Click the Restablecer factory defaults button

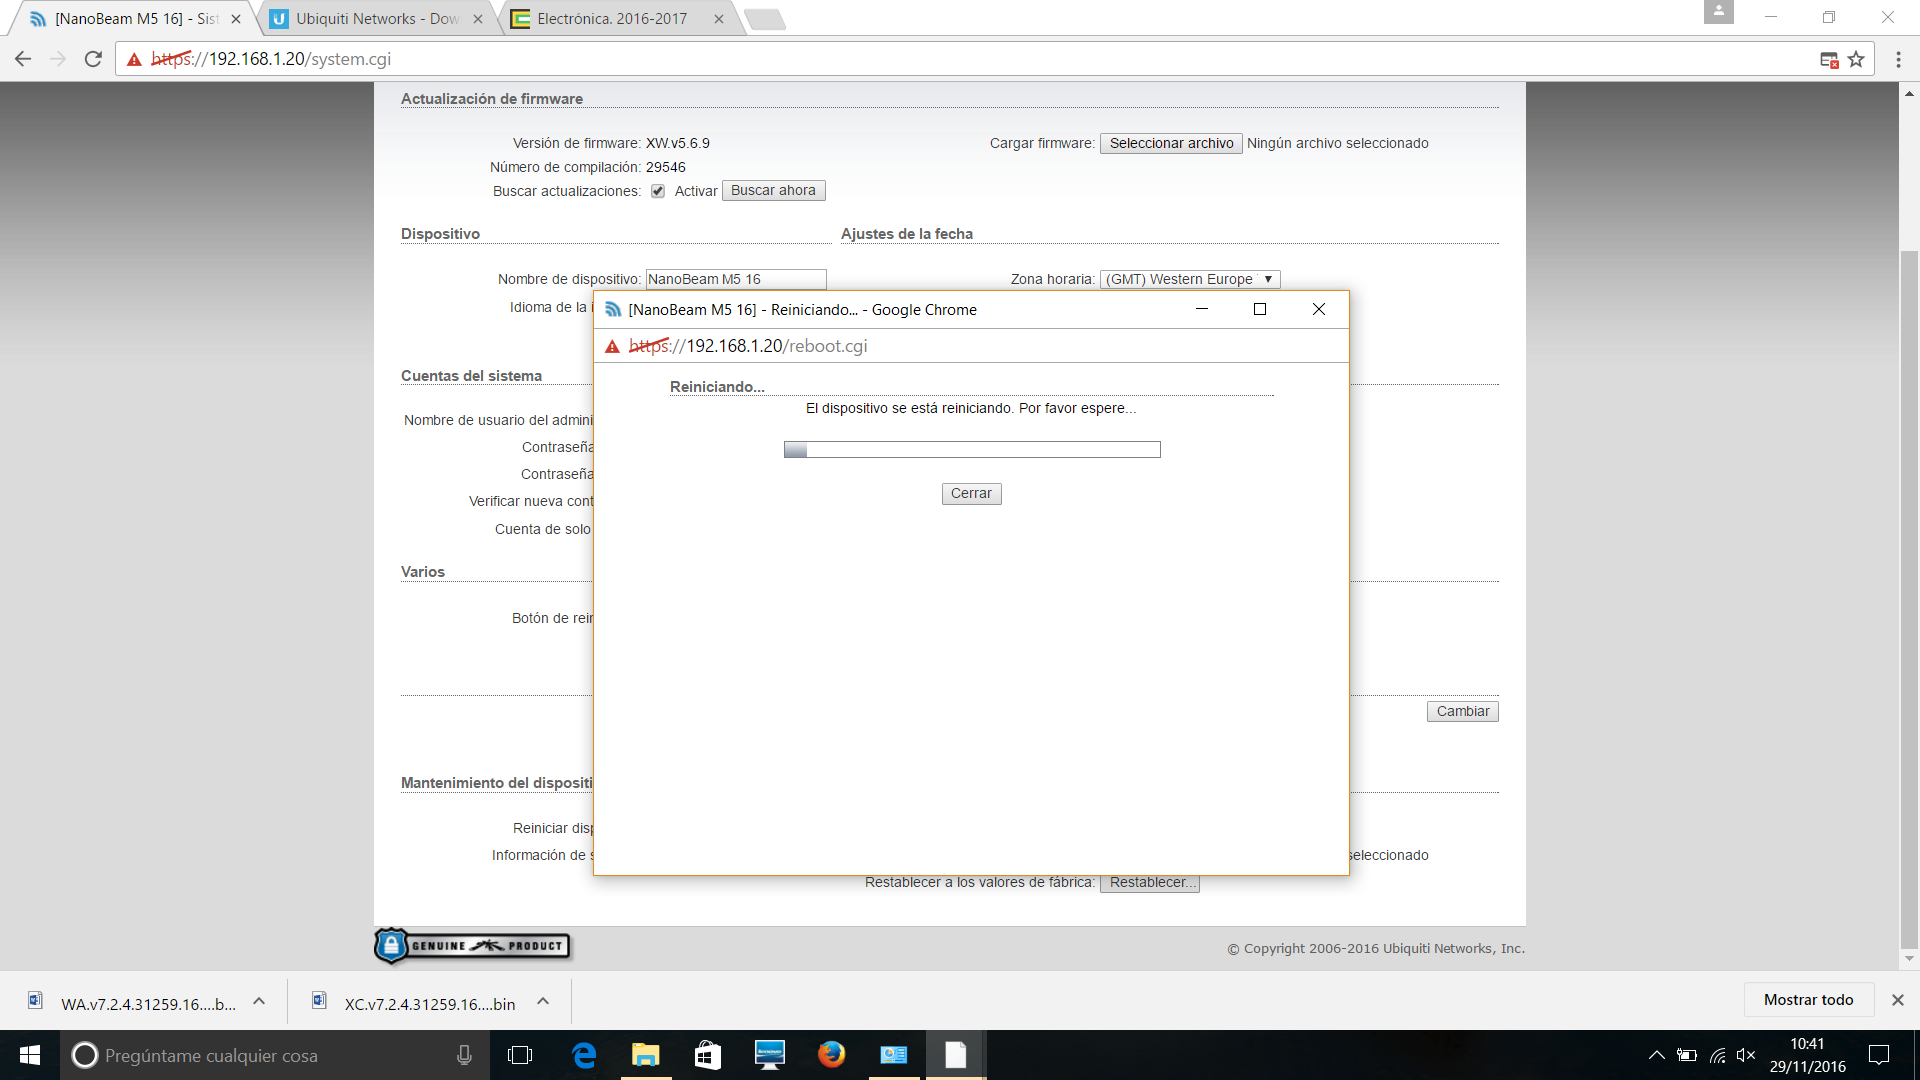pos(1150,883)
